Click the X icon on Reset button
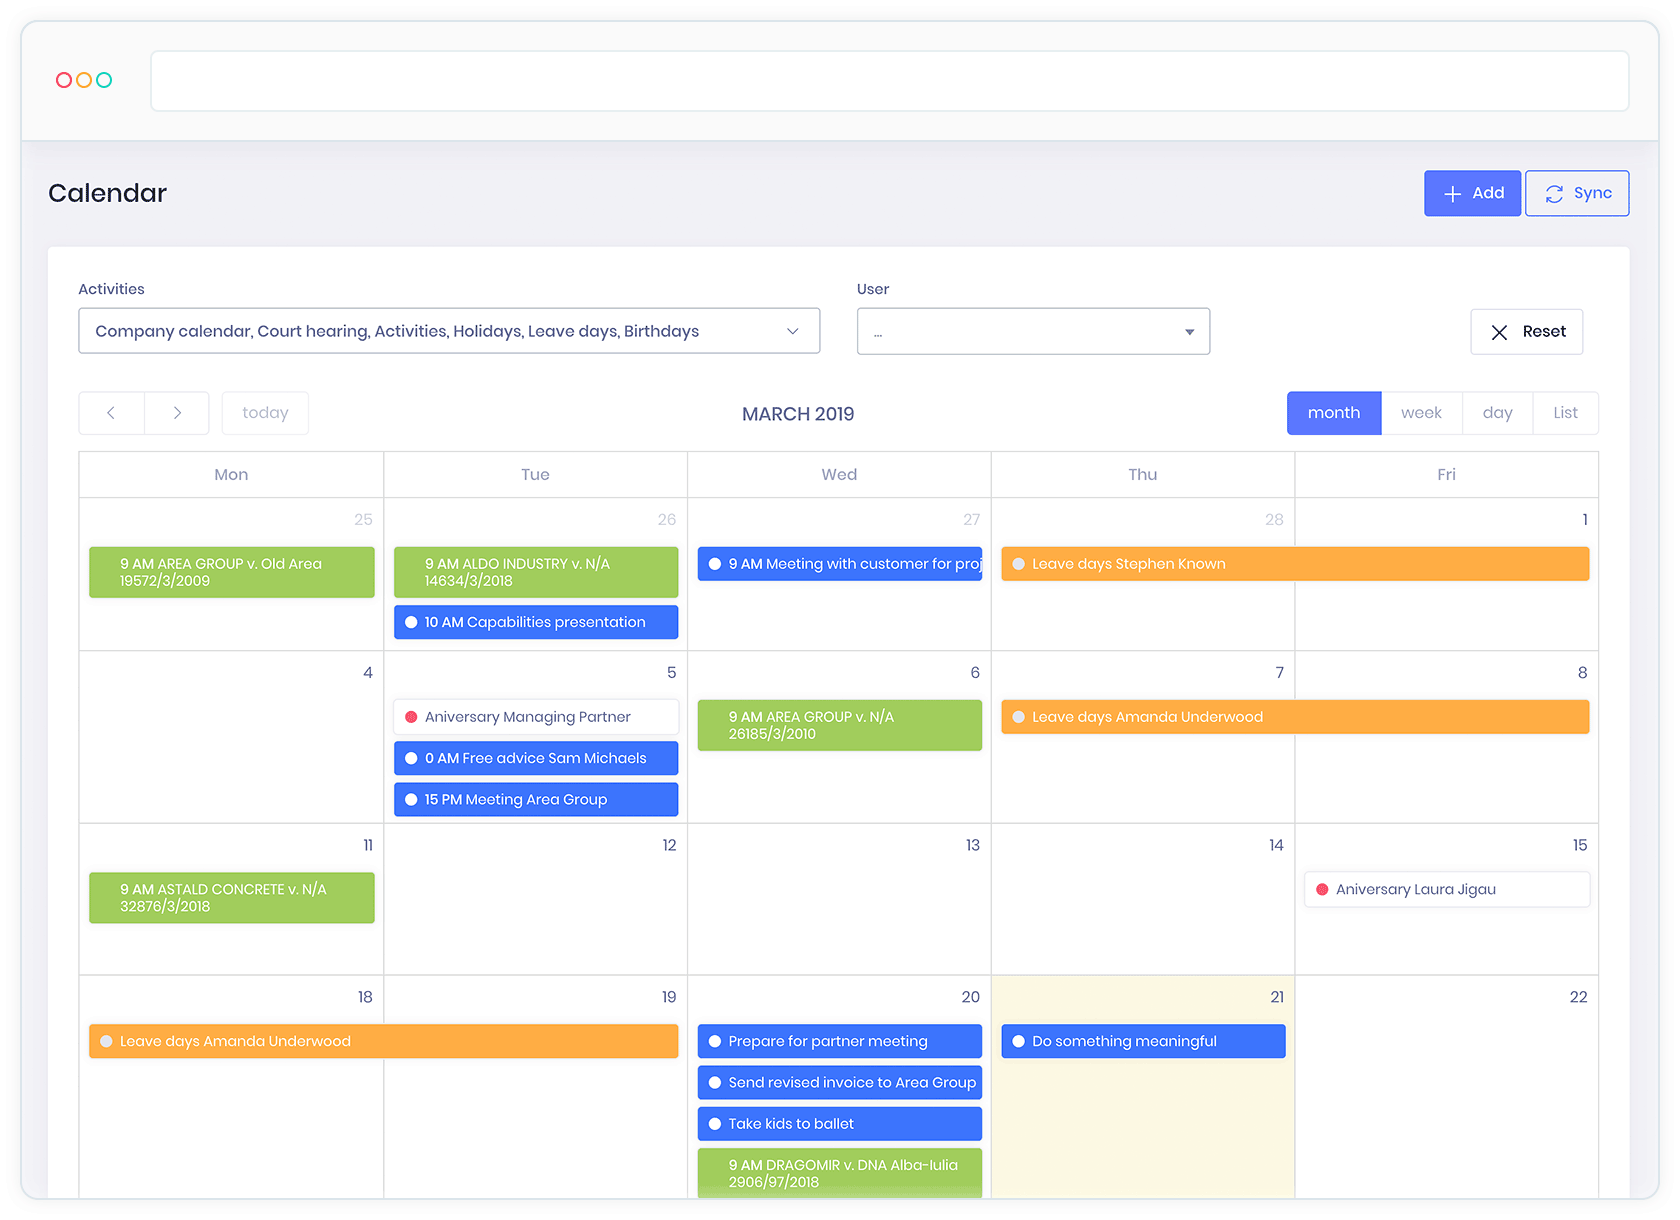Viewport: 1680px width, 1220px height. click(x=1499, y=332)
